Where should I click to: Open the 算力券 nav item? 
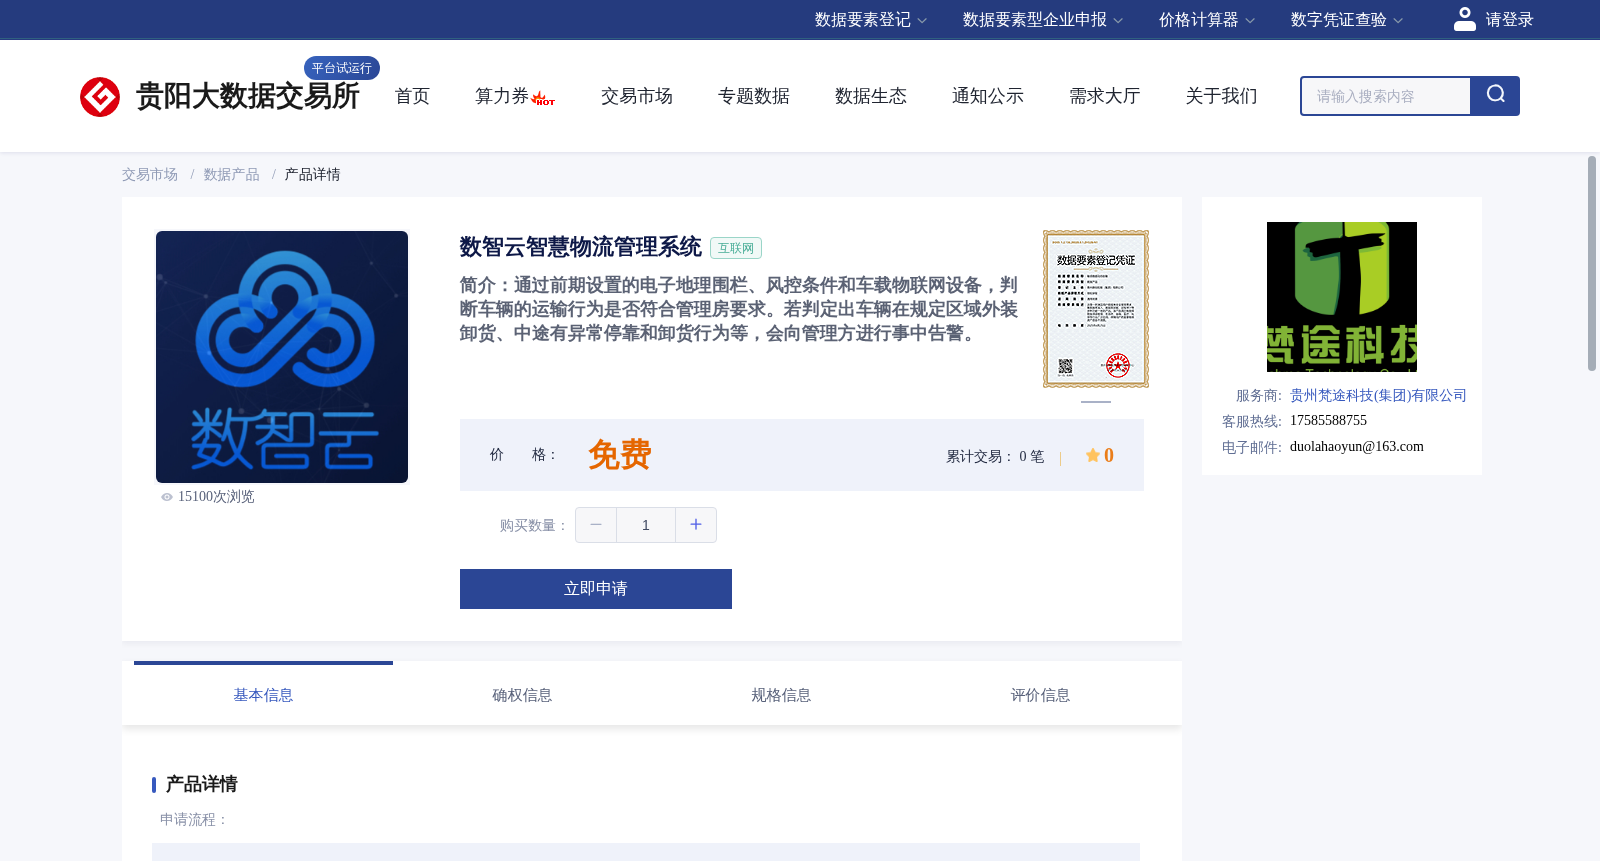coord(502,96)
